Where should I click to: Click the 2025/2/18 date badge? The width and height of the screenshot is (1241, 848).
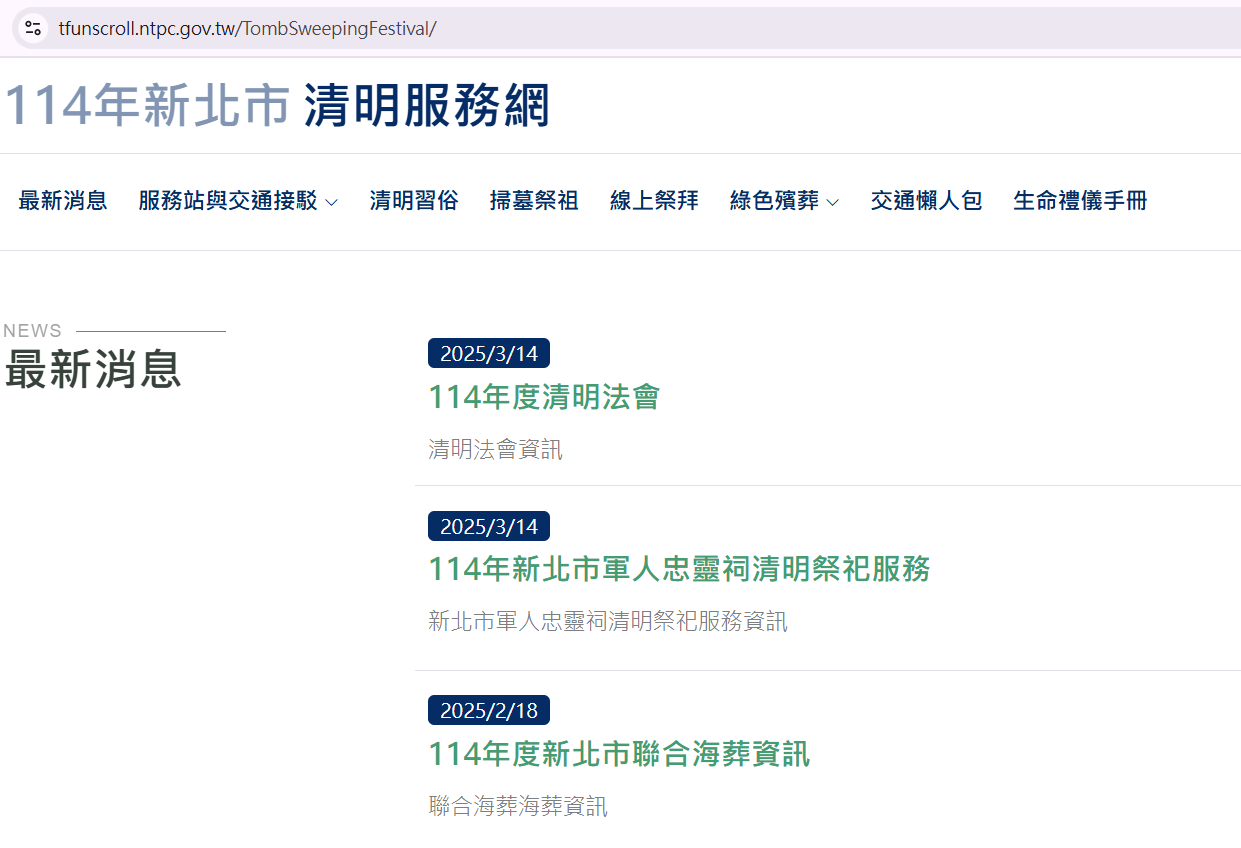click(489, 711)
